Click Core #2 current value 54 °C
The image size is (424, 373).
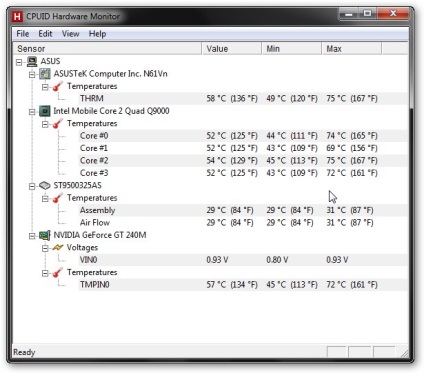coord(232,161)
